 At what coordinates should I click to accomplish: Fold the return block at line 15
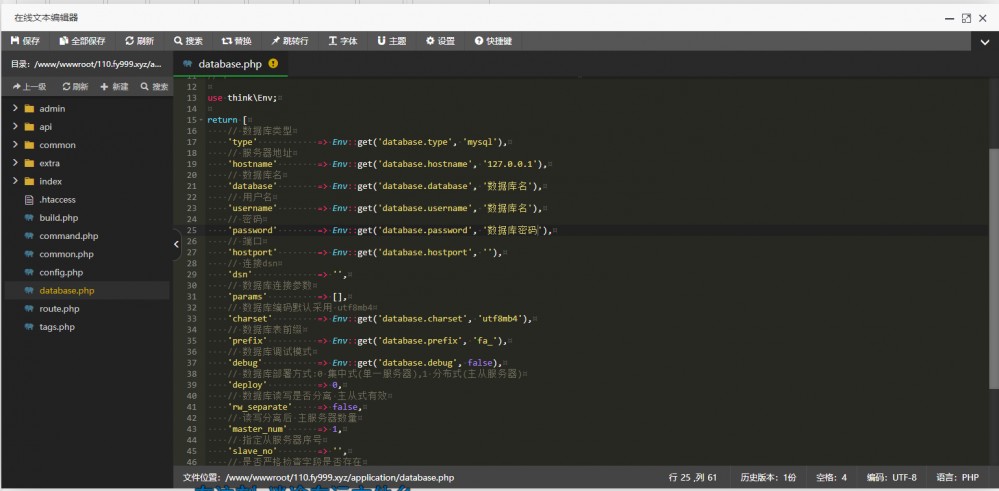click(201, 120)
